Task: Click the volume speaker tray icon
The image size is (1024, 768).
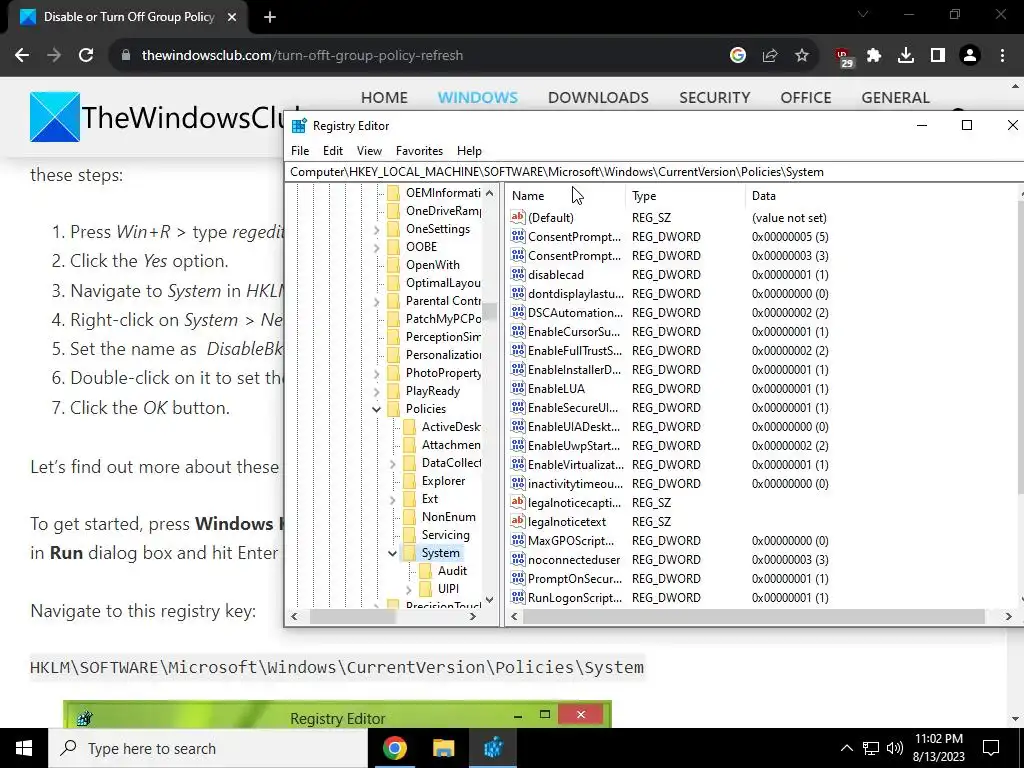Action: coord(895,748)
